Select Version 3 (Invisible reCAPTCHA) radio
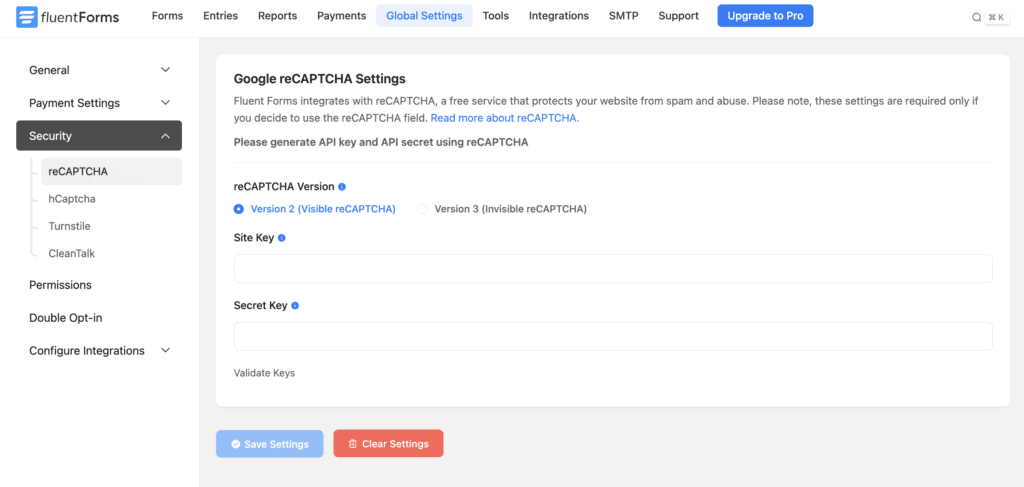Viewport: 1024px width, 487px height. [x=423, y=209]
